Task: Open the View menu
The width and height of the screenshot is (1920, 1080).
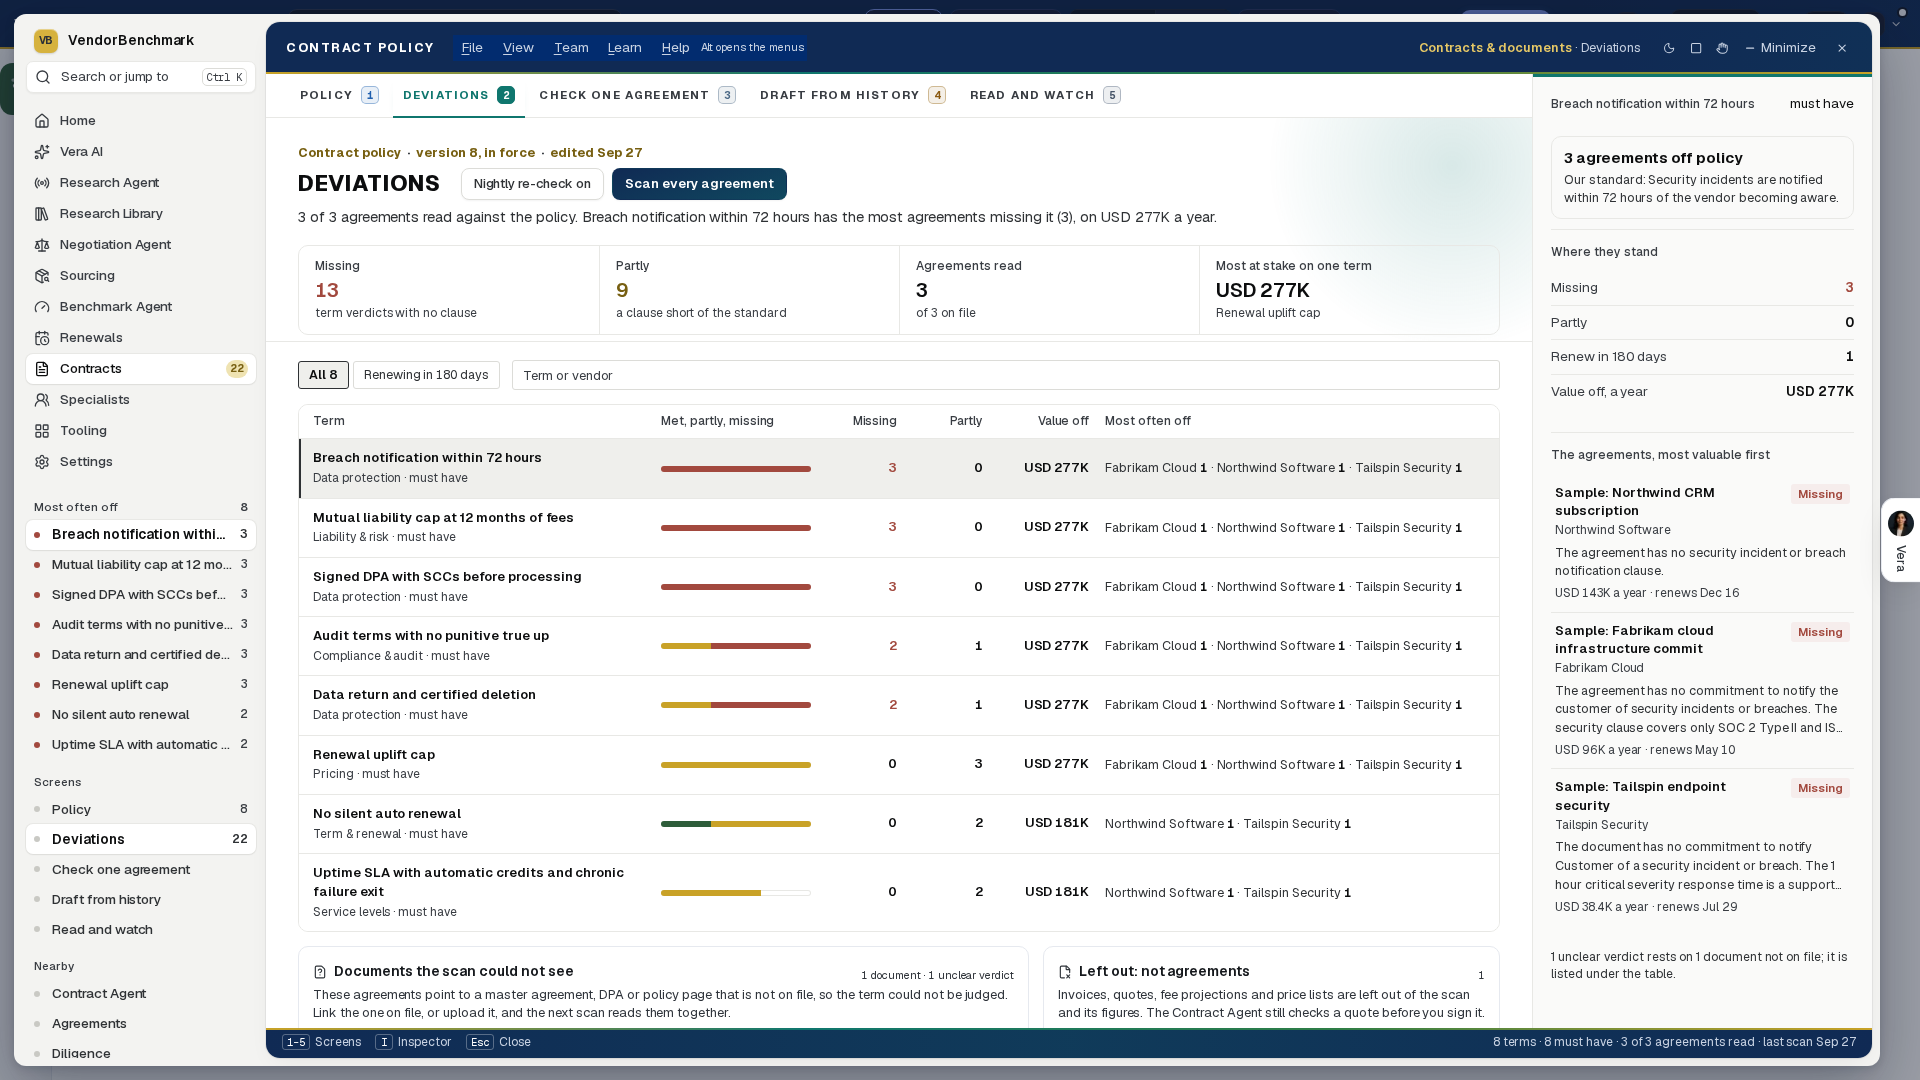Action: [x=518, y=48]
